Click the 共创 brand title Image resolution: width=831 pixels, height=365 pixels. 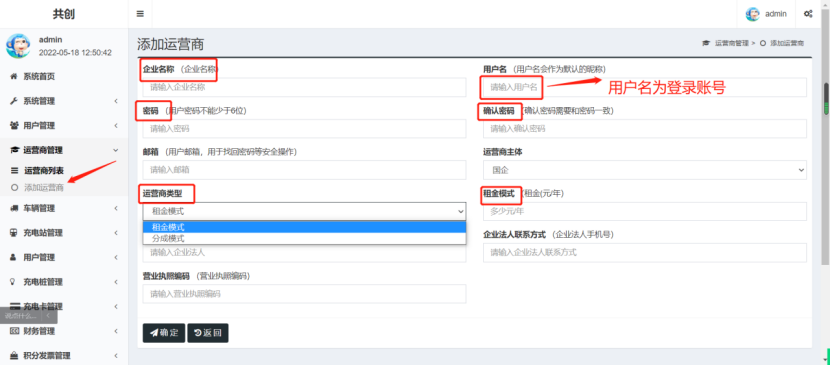coord(64,14)
